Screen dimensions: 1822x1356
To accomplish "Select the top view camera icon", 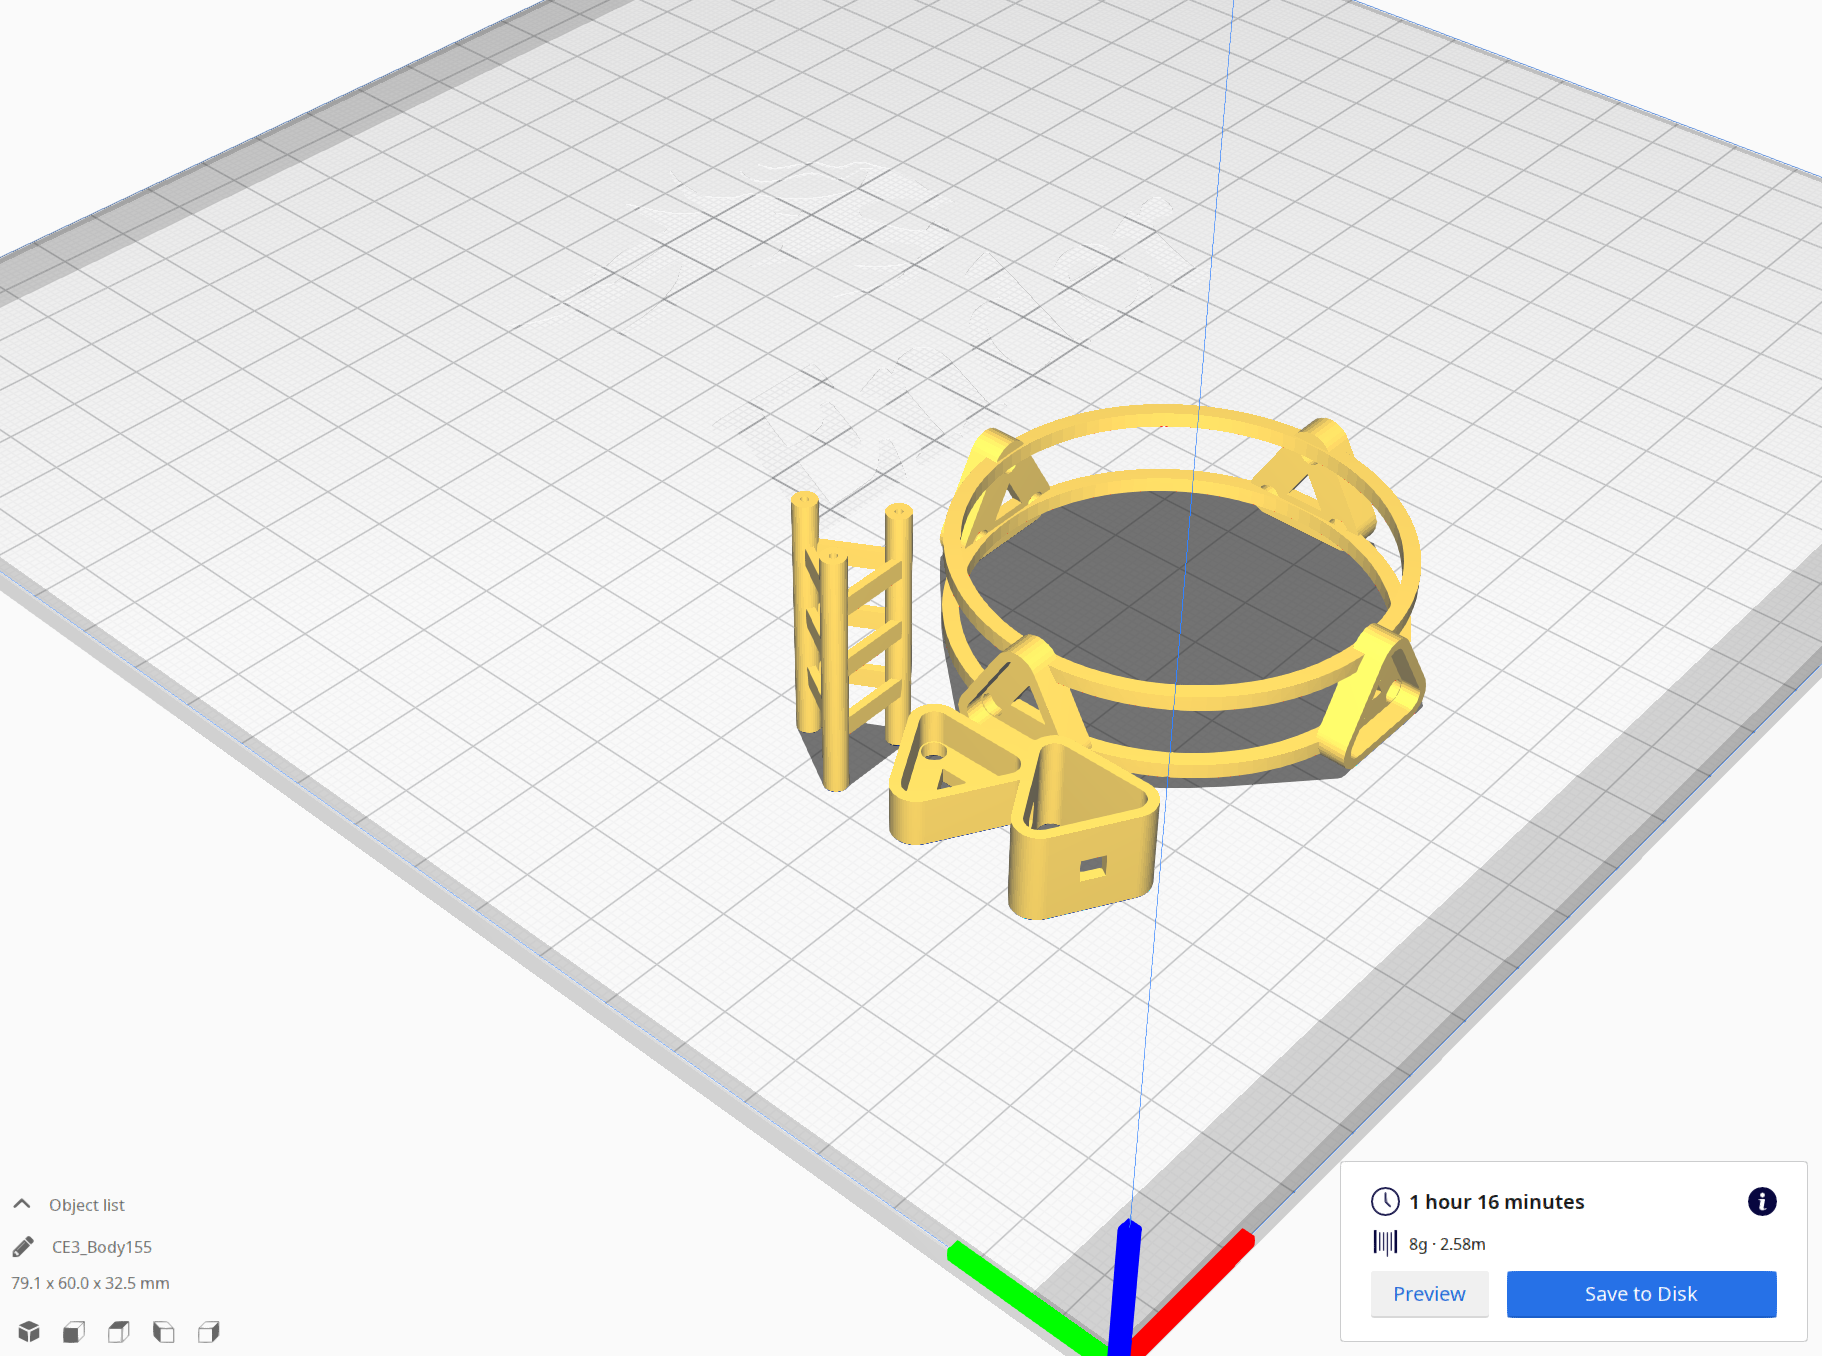I will pos(118,1332).
